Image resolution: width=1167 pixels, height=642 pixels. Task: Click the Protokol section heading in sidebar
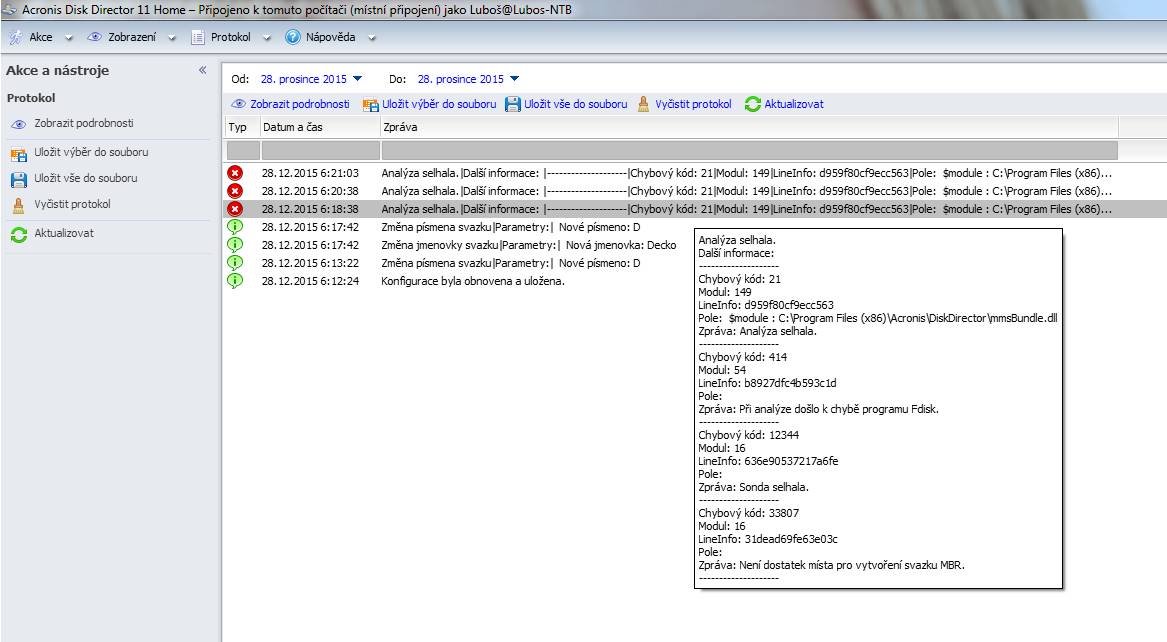click(31, 97)
